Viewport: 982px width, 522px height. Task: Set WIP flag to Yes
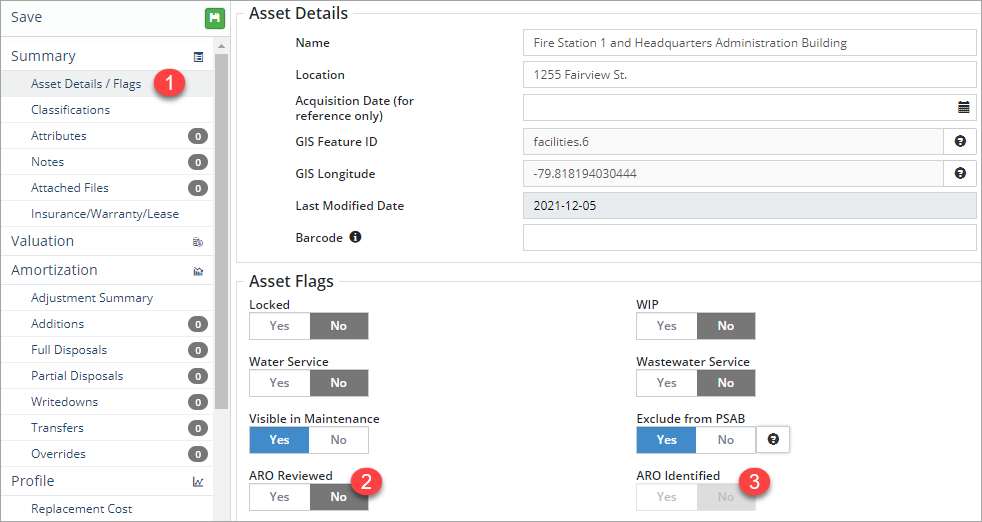[667, 326]
